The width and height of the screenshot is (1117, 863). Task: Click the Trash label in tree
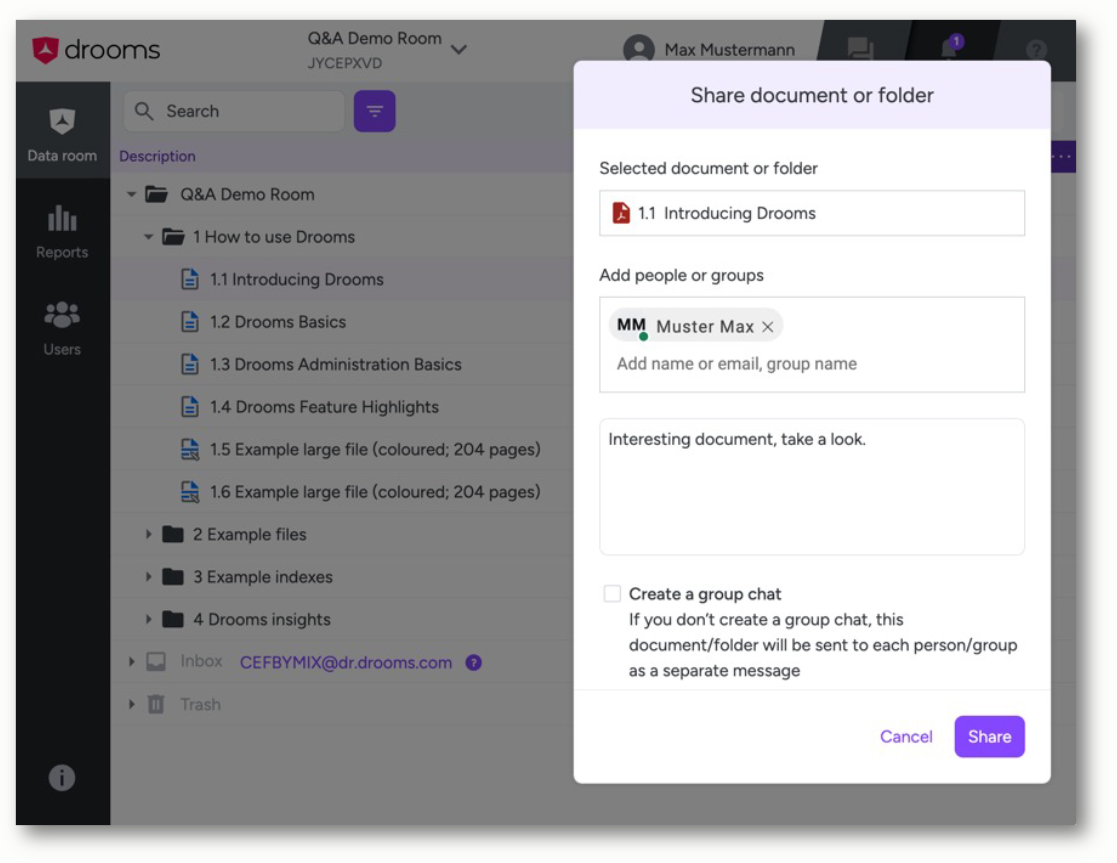pos(200,704)
